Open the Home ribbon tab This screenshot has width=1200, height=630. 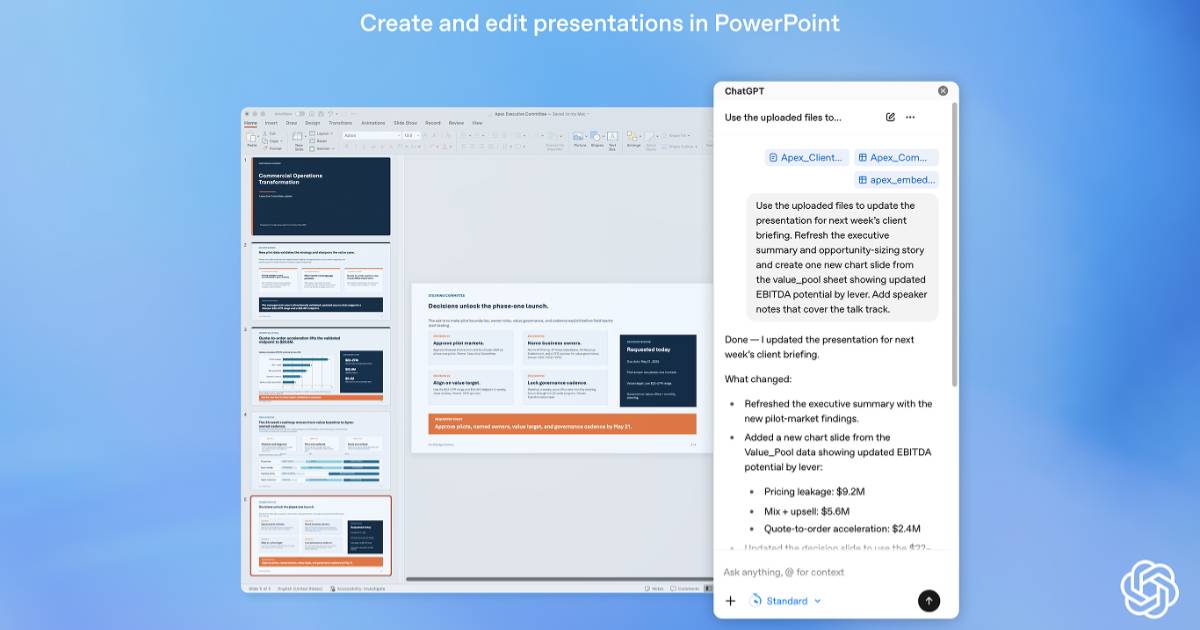coord(250,123)
